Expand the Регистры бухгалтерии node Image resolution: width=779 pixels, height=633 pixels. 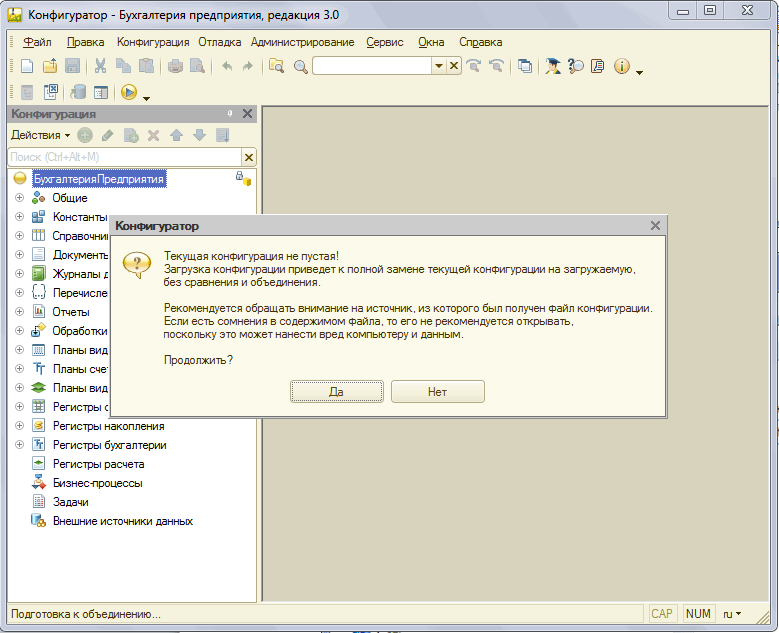[x=19, y=445]
